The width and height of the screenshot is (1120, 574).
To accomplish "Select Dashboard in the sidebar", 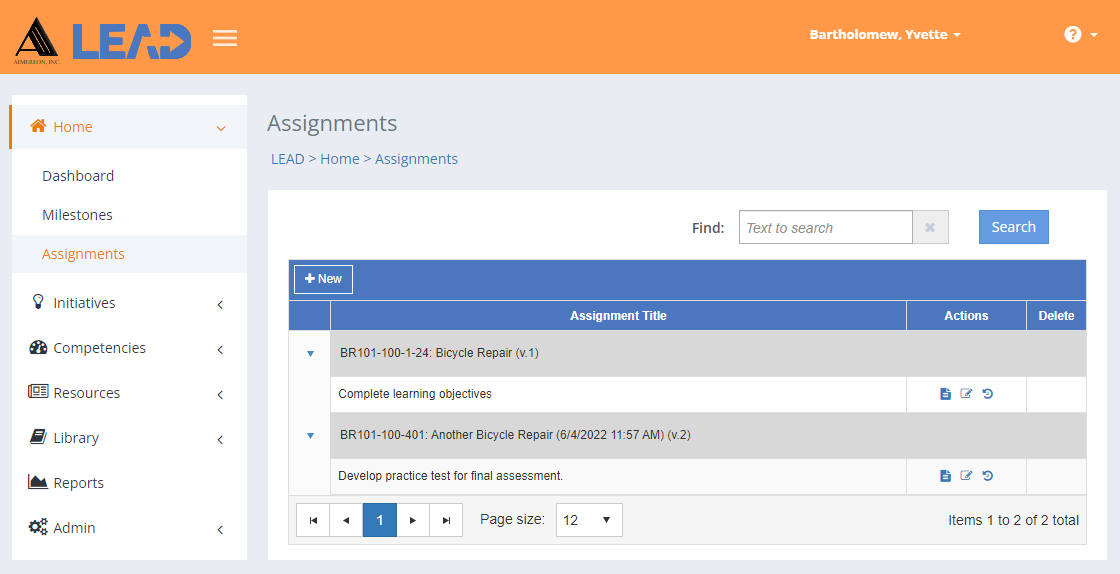I will 78,176.
